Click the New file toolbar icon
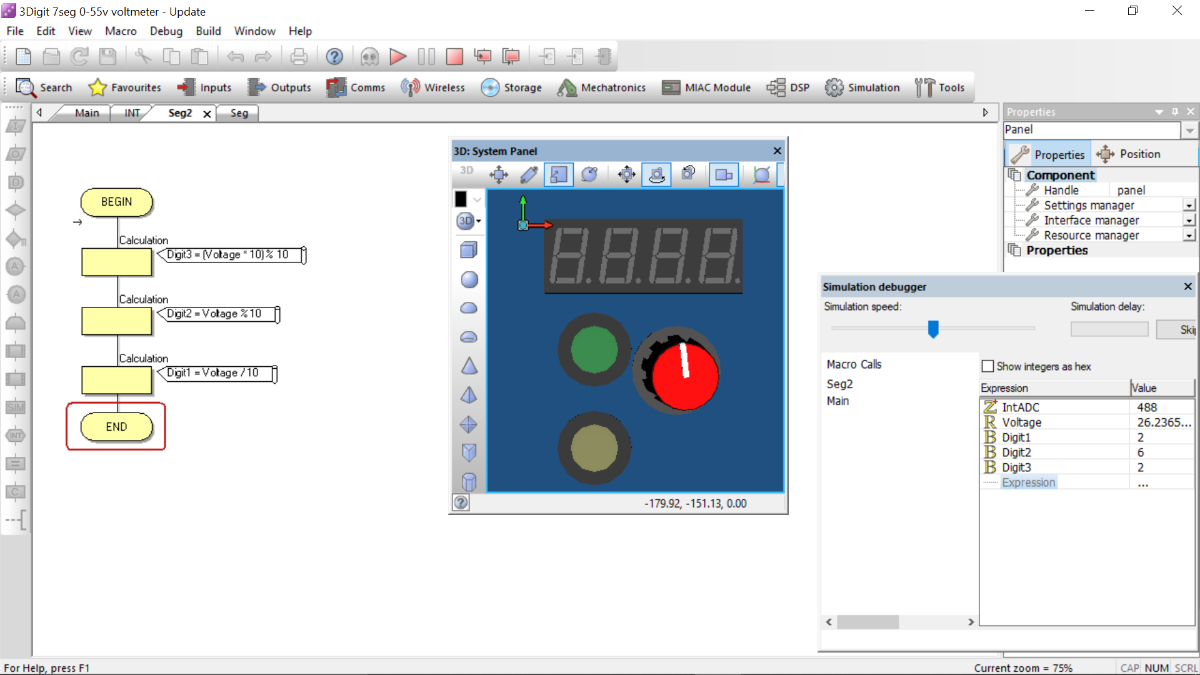 coord(24,57)
